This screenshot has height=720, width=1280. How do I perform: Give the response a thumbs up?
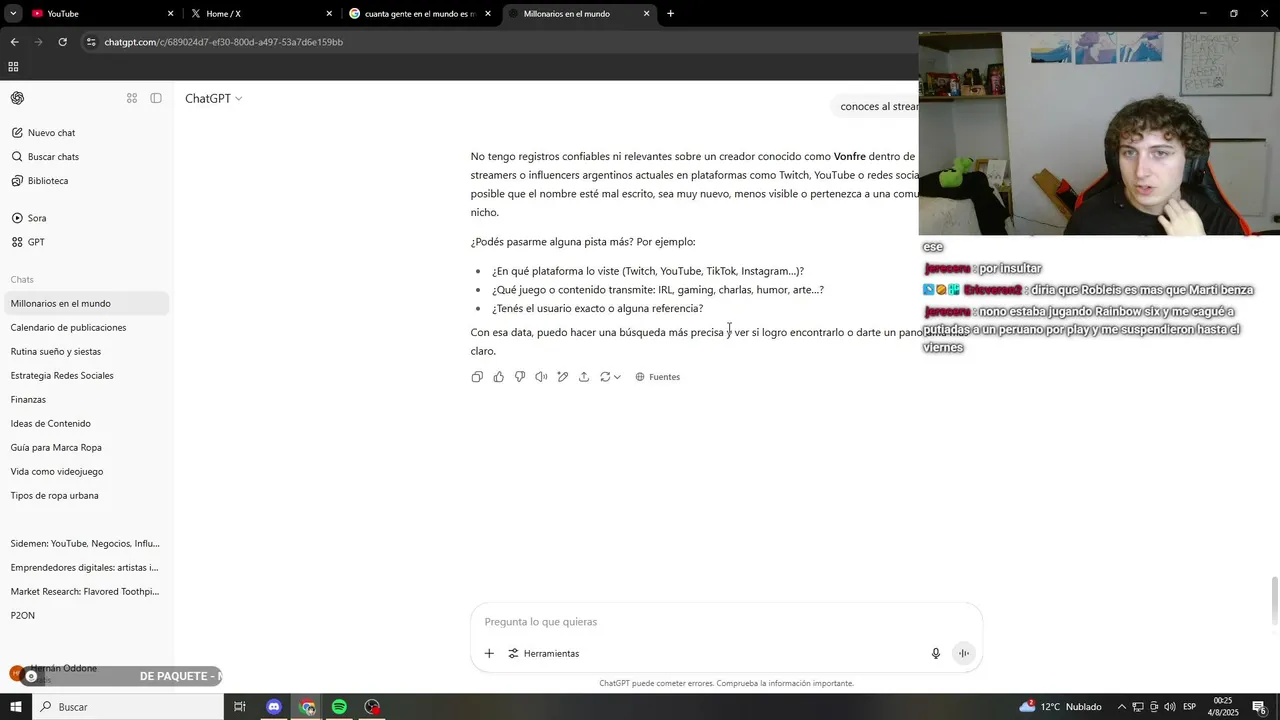tap(499, 377)
